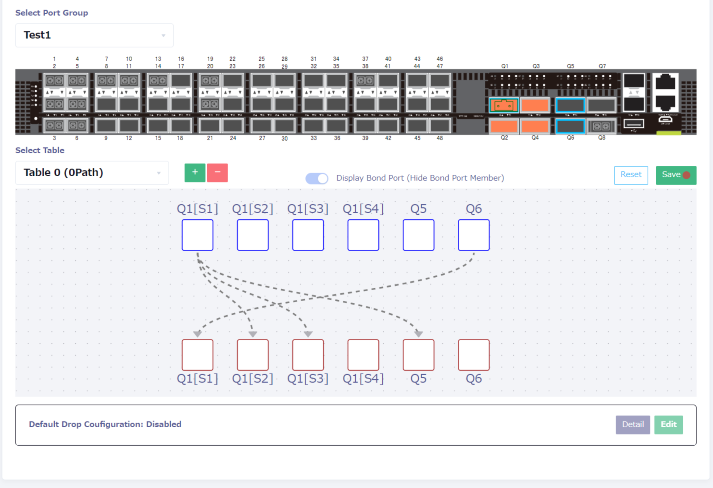Select port 3 in the bottom row
Screen dimensions: 713x488
pos(55,126)
